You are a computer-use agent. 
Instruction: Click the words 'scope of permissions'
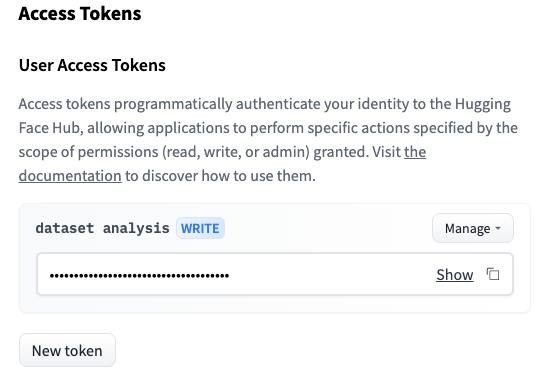pos(88,152)
